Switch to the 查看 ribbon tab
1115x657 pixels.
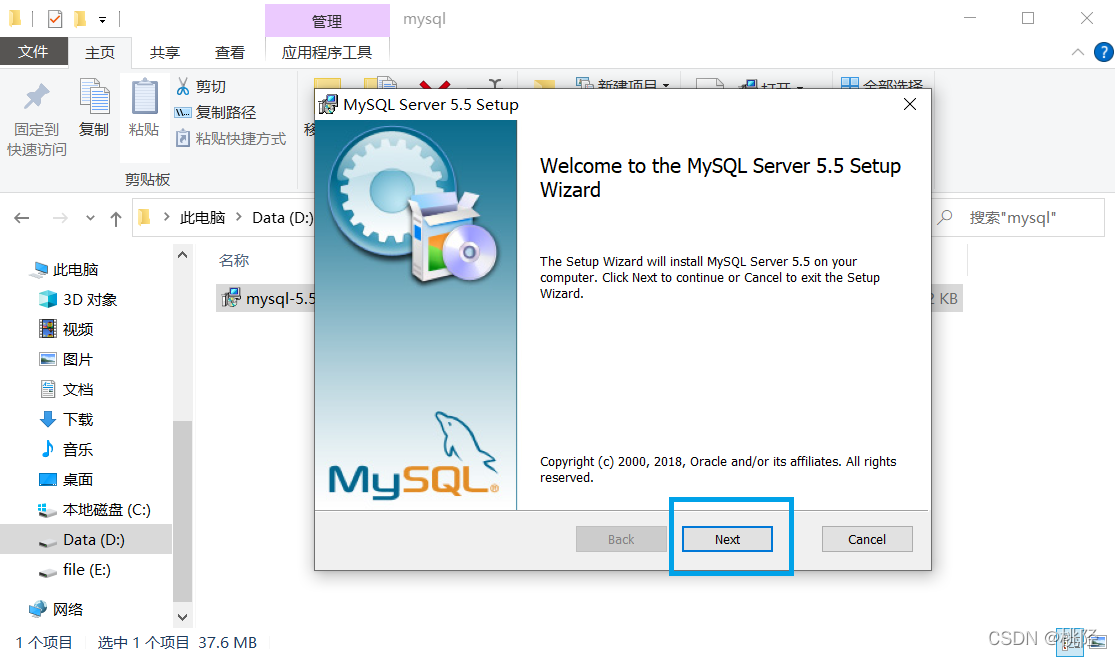(230, 53)
